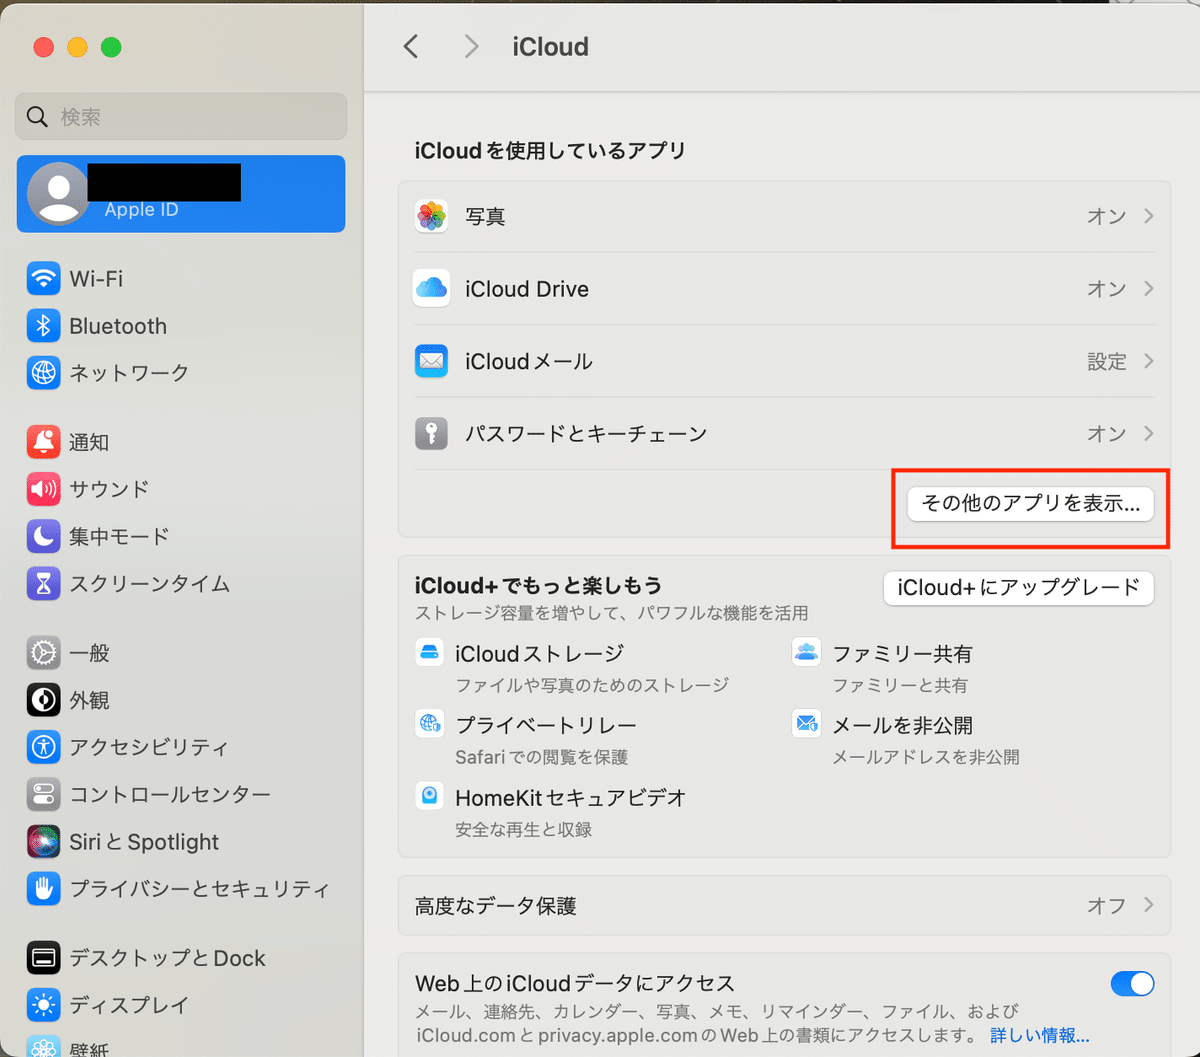Open スクリーンタイム hourglass icon

[x=43, y=583]
